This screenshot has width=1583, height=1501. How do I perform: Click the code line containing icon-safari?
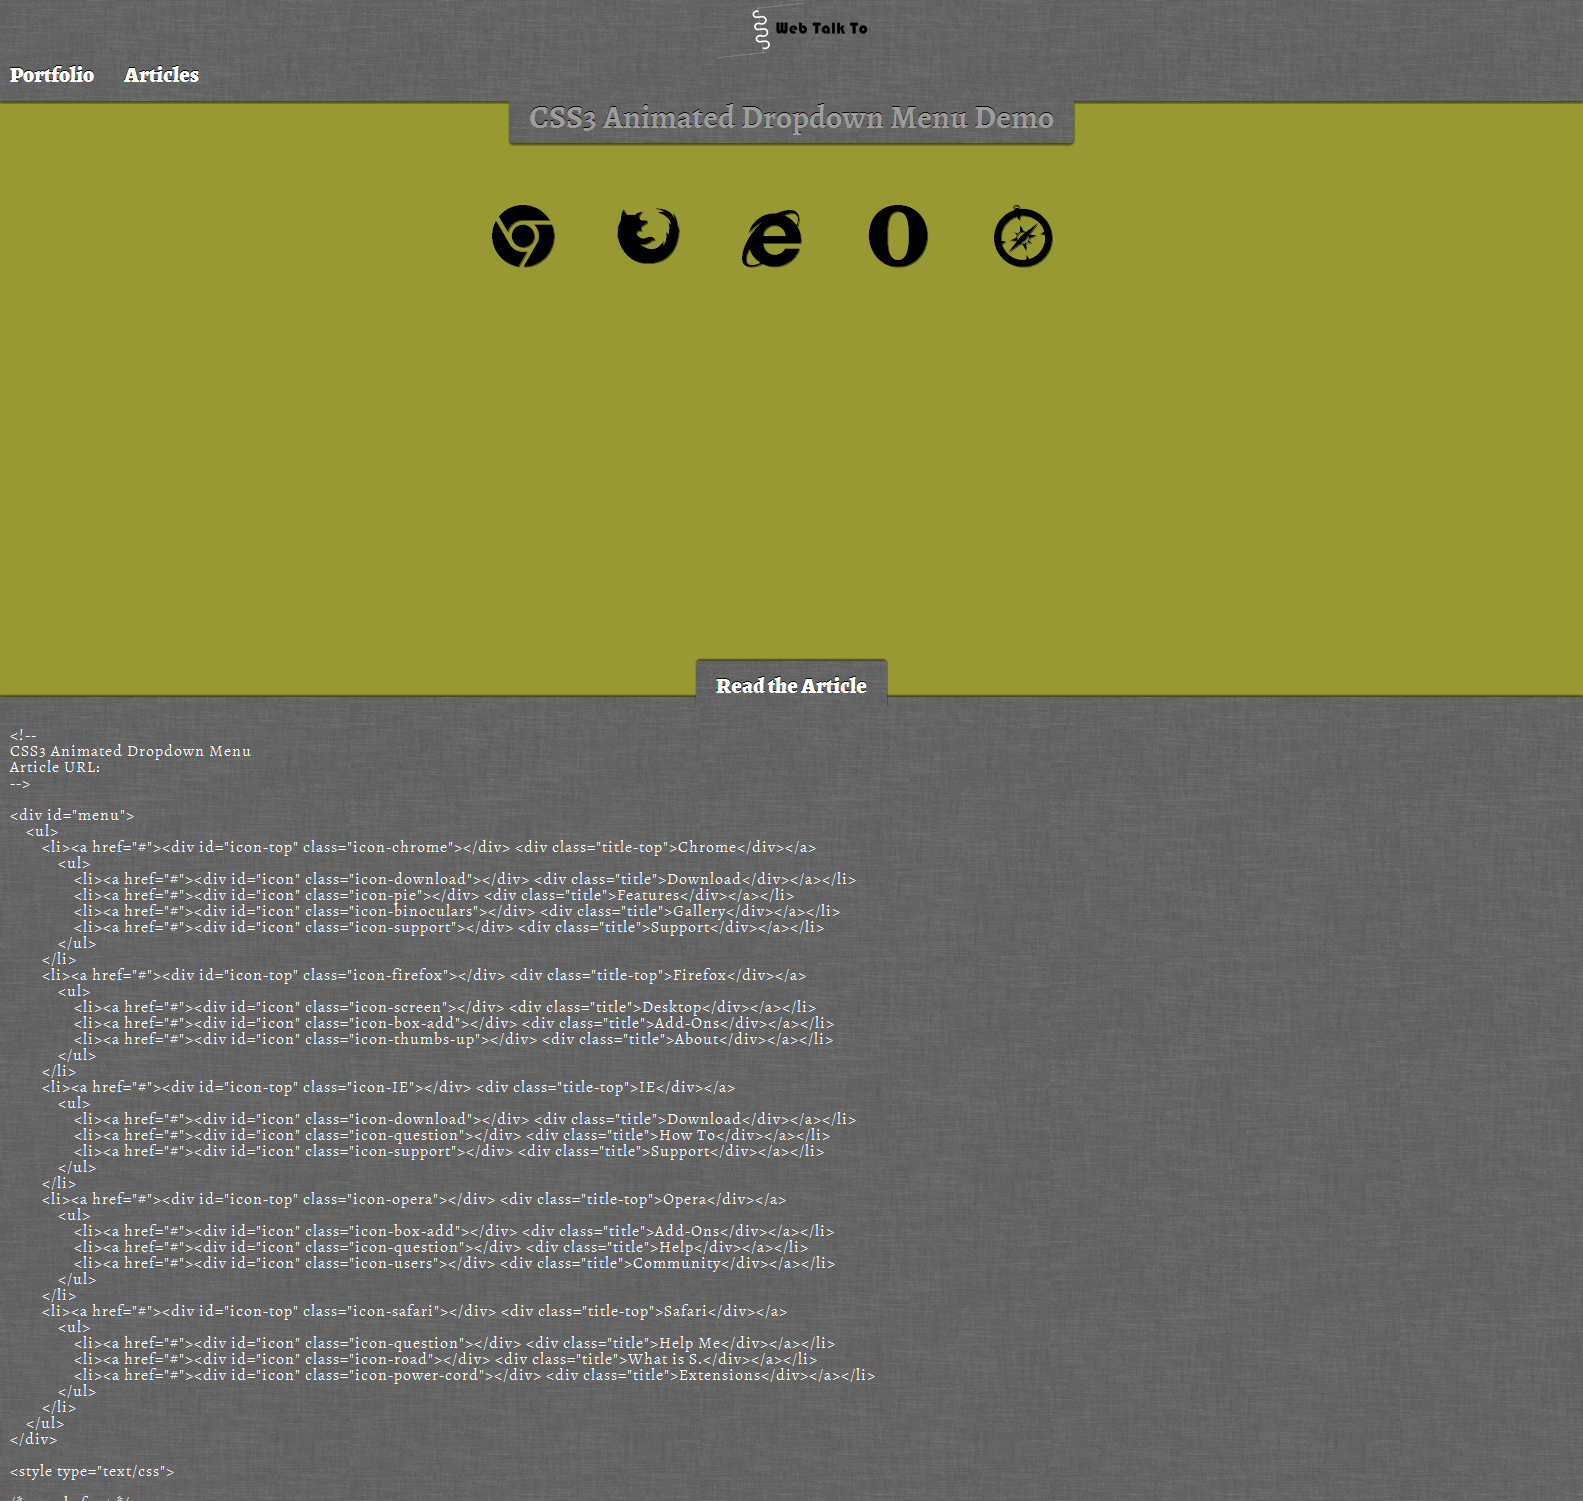pyautogui.click(x=415, y=1311)
